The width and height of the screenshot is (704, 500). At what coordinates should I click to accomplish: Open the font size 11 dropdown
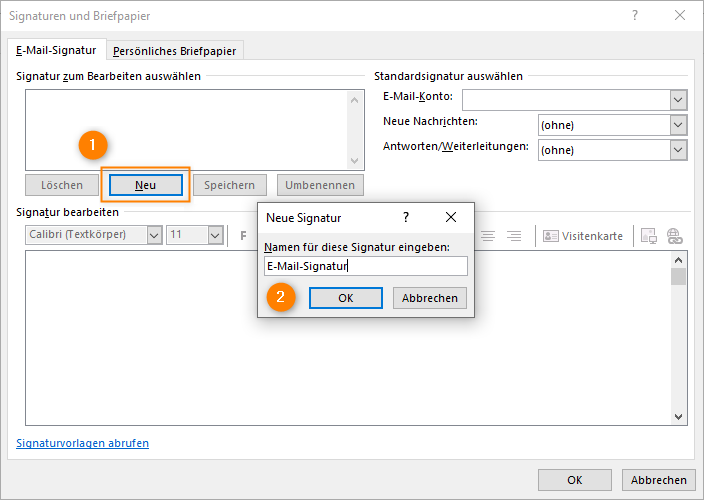pos(216,235)
